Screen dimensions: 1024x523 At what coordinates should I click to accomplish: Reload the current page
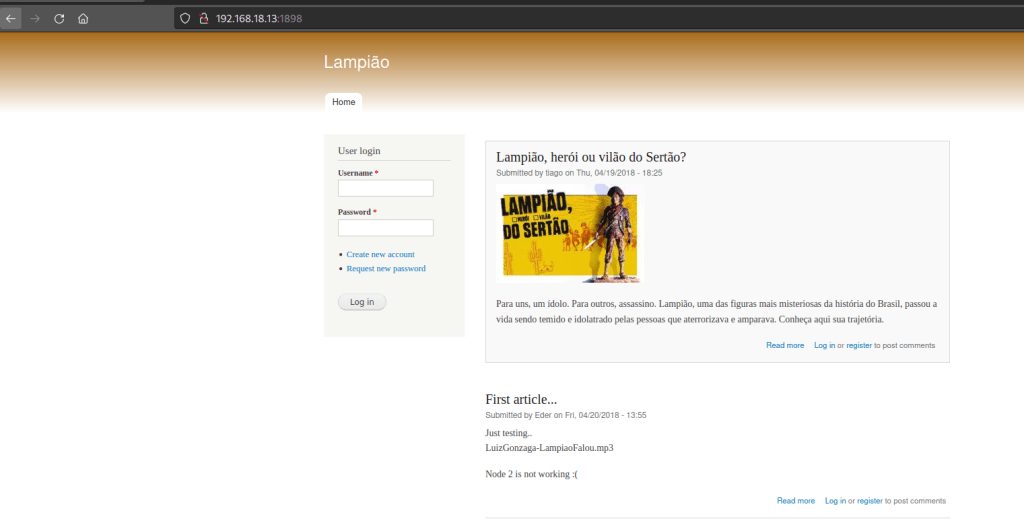pyautogui.click(x=59, y=18)
